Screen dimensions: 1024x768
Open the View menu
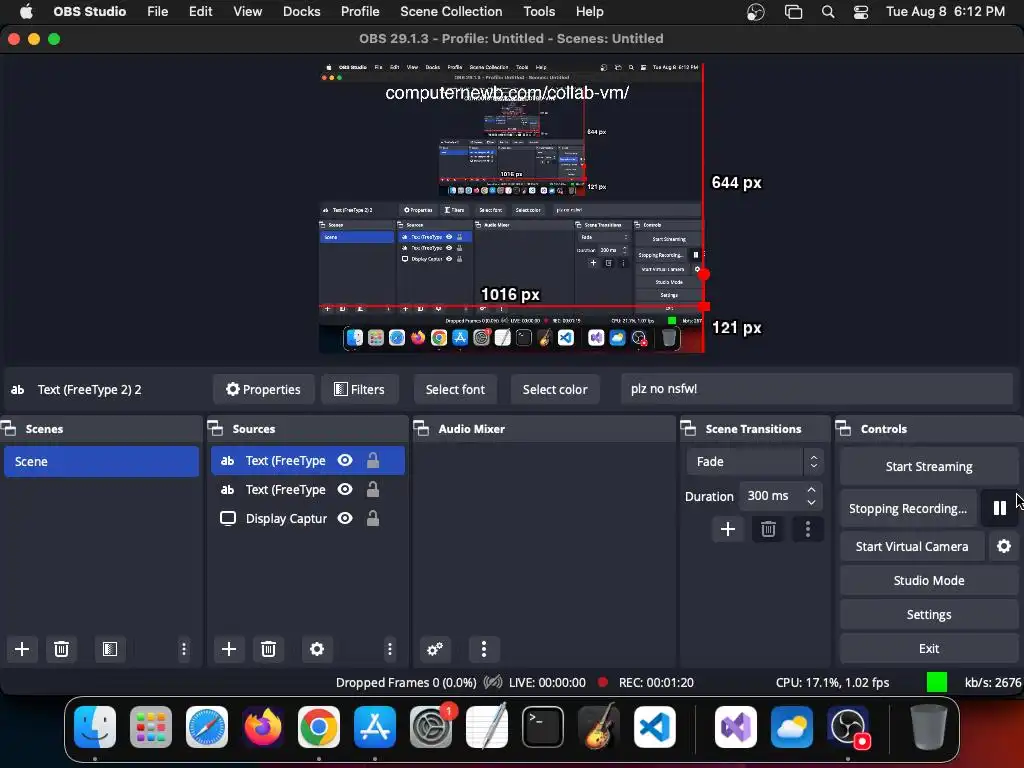click(x=248, y=12)
